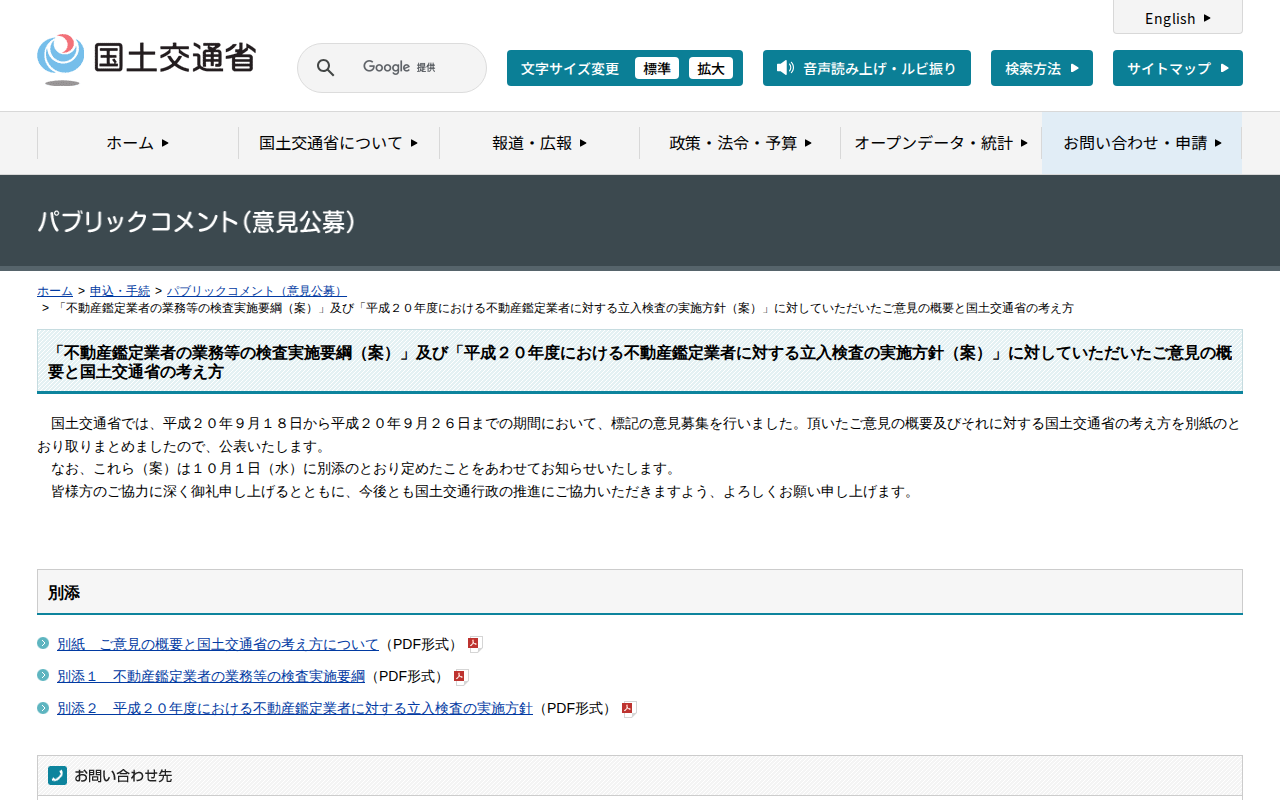Open オープンデータ・統計 navigation item
The width and height of the screenshot is (1280, 800).
[x=941, y=143]
